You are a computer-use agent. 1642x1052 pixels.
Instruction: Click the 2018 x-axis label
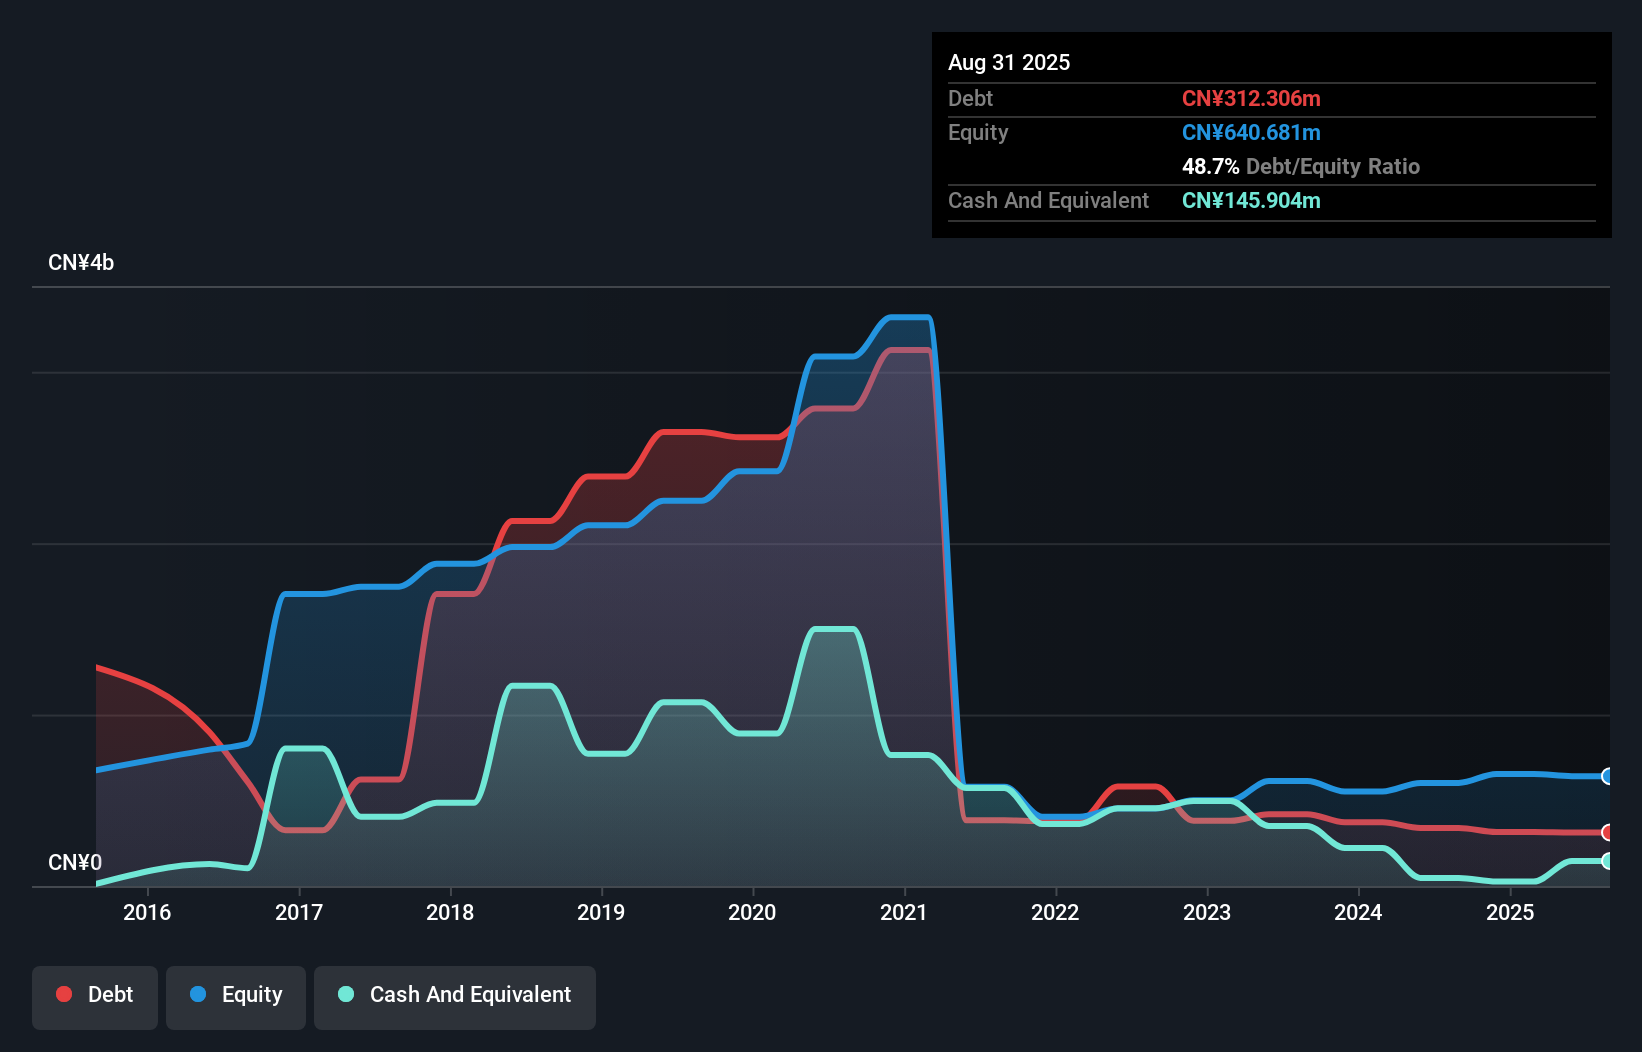coord(450,912)
